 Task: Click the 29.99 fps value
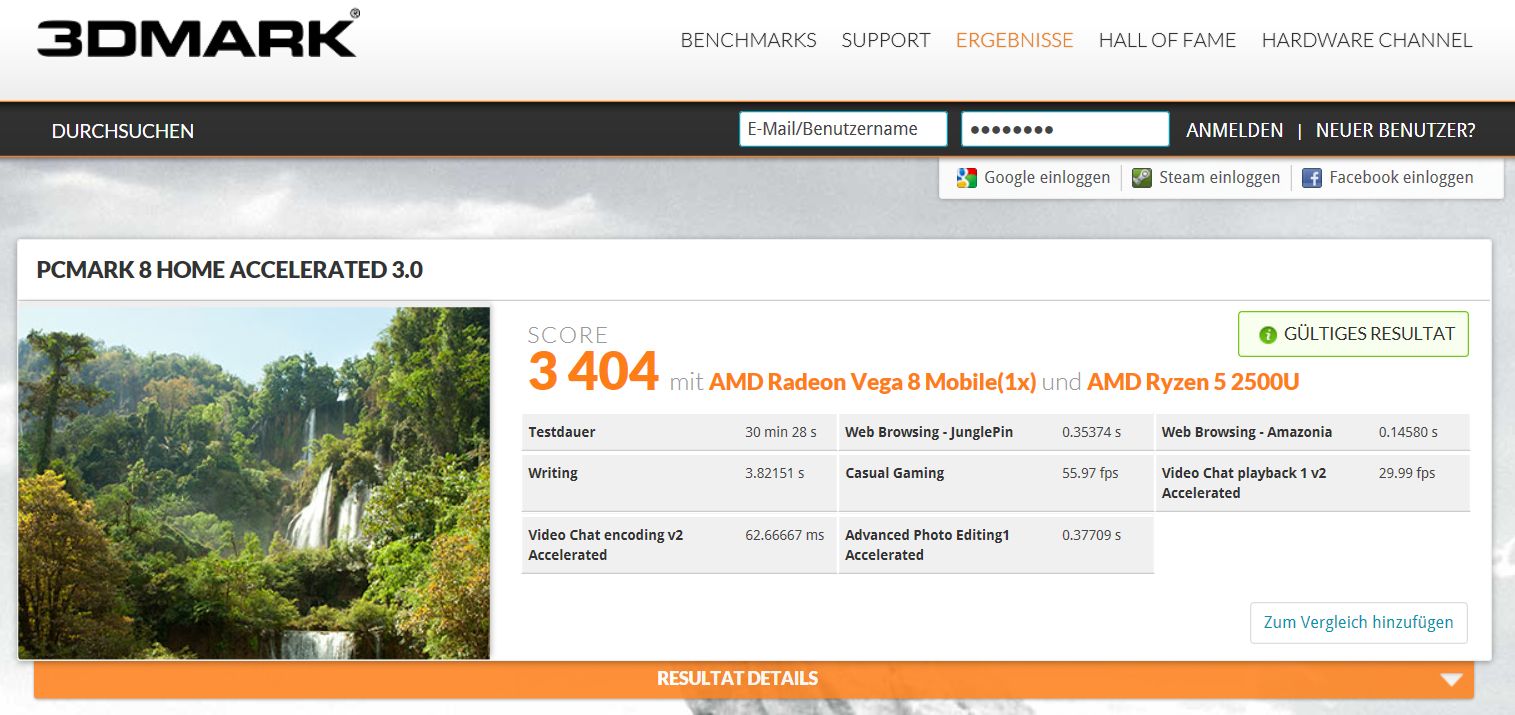tap(1407, 473)
